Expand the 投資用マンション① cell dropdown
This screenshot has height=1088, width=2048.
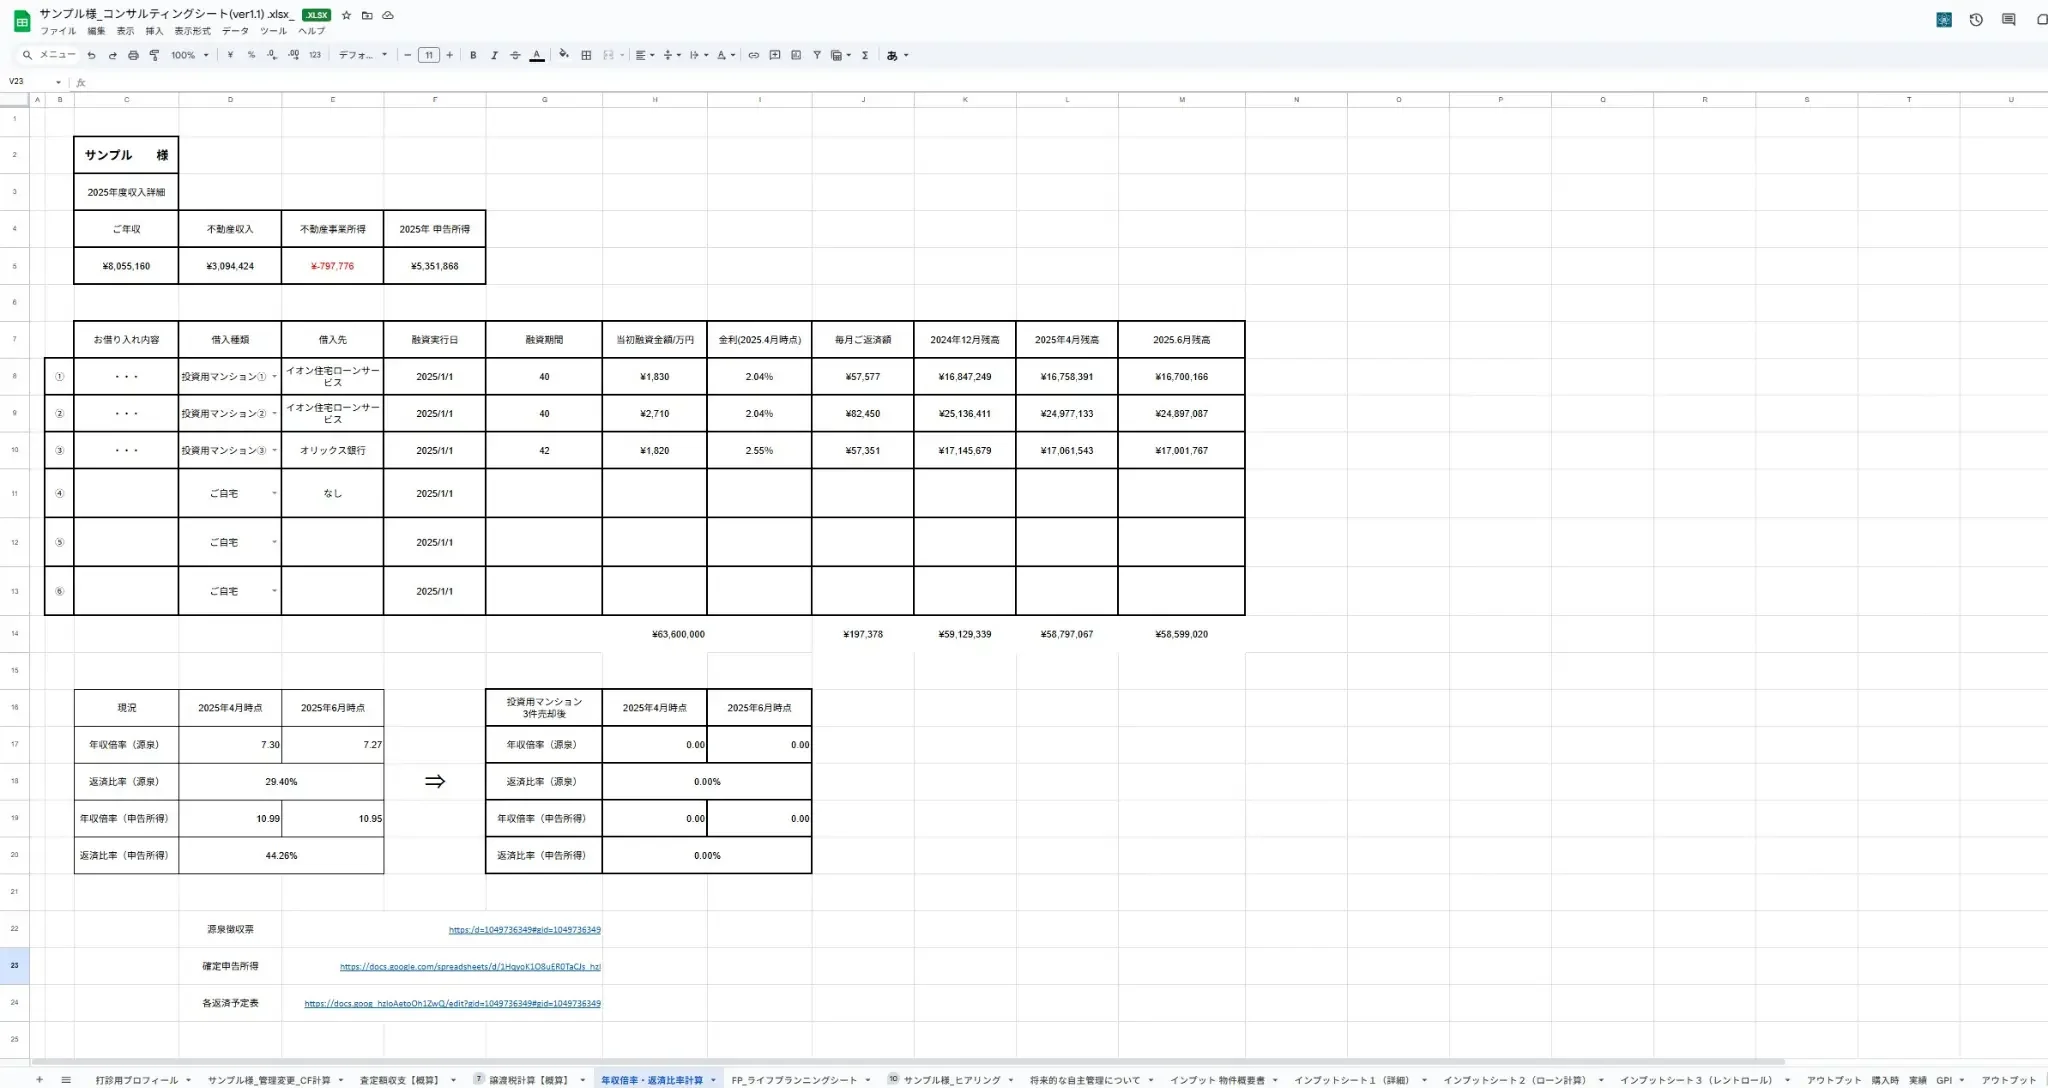pyautogui.click(x=274, y=377)
